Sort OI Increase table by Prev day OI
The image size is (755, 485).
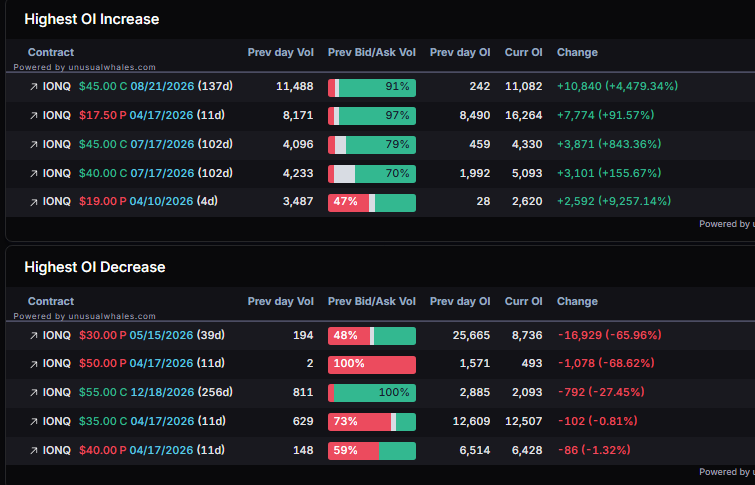coord(460,52)
